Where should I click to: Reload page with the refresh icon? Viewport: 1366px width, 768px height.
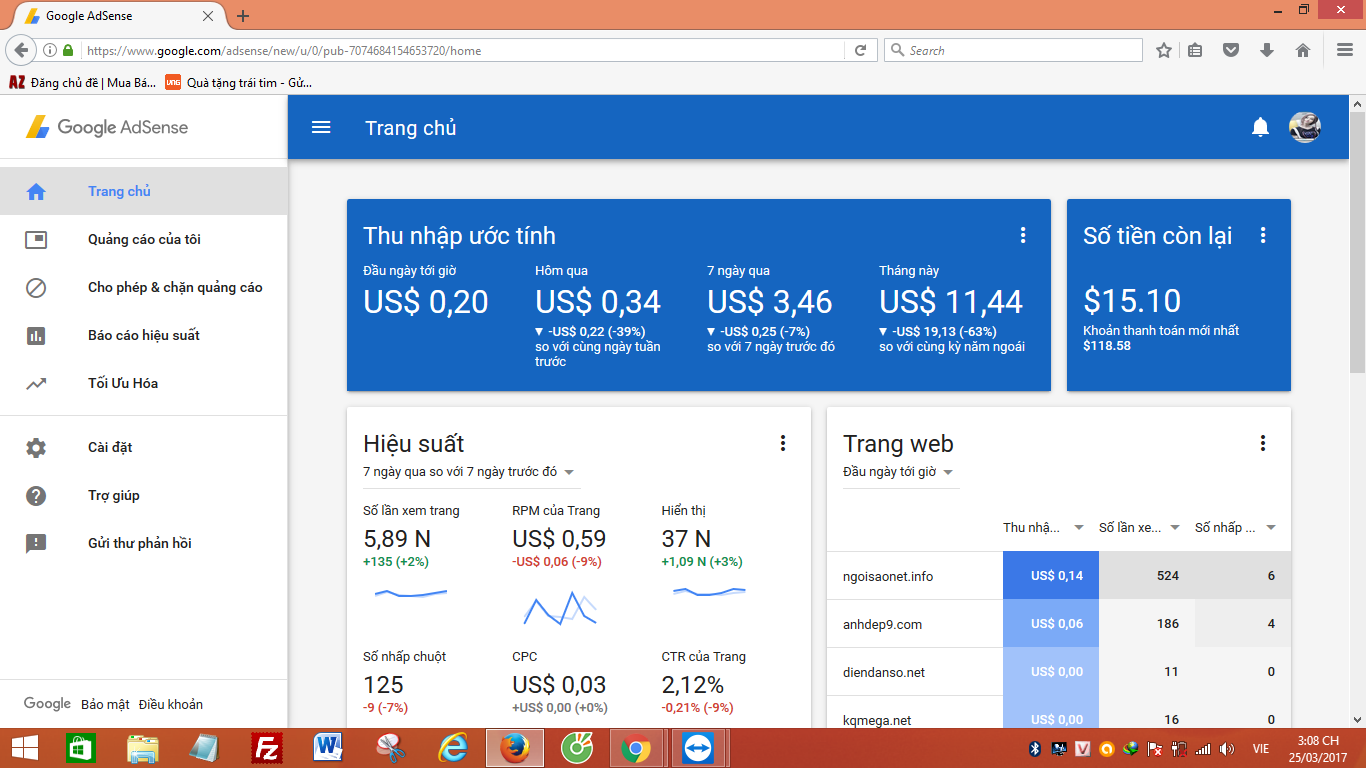860,50
